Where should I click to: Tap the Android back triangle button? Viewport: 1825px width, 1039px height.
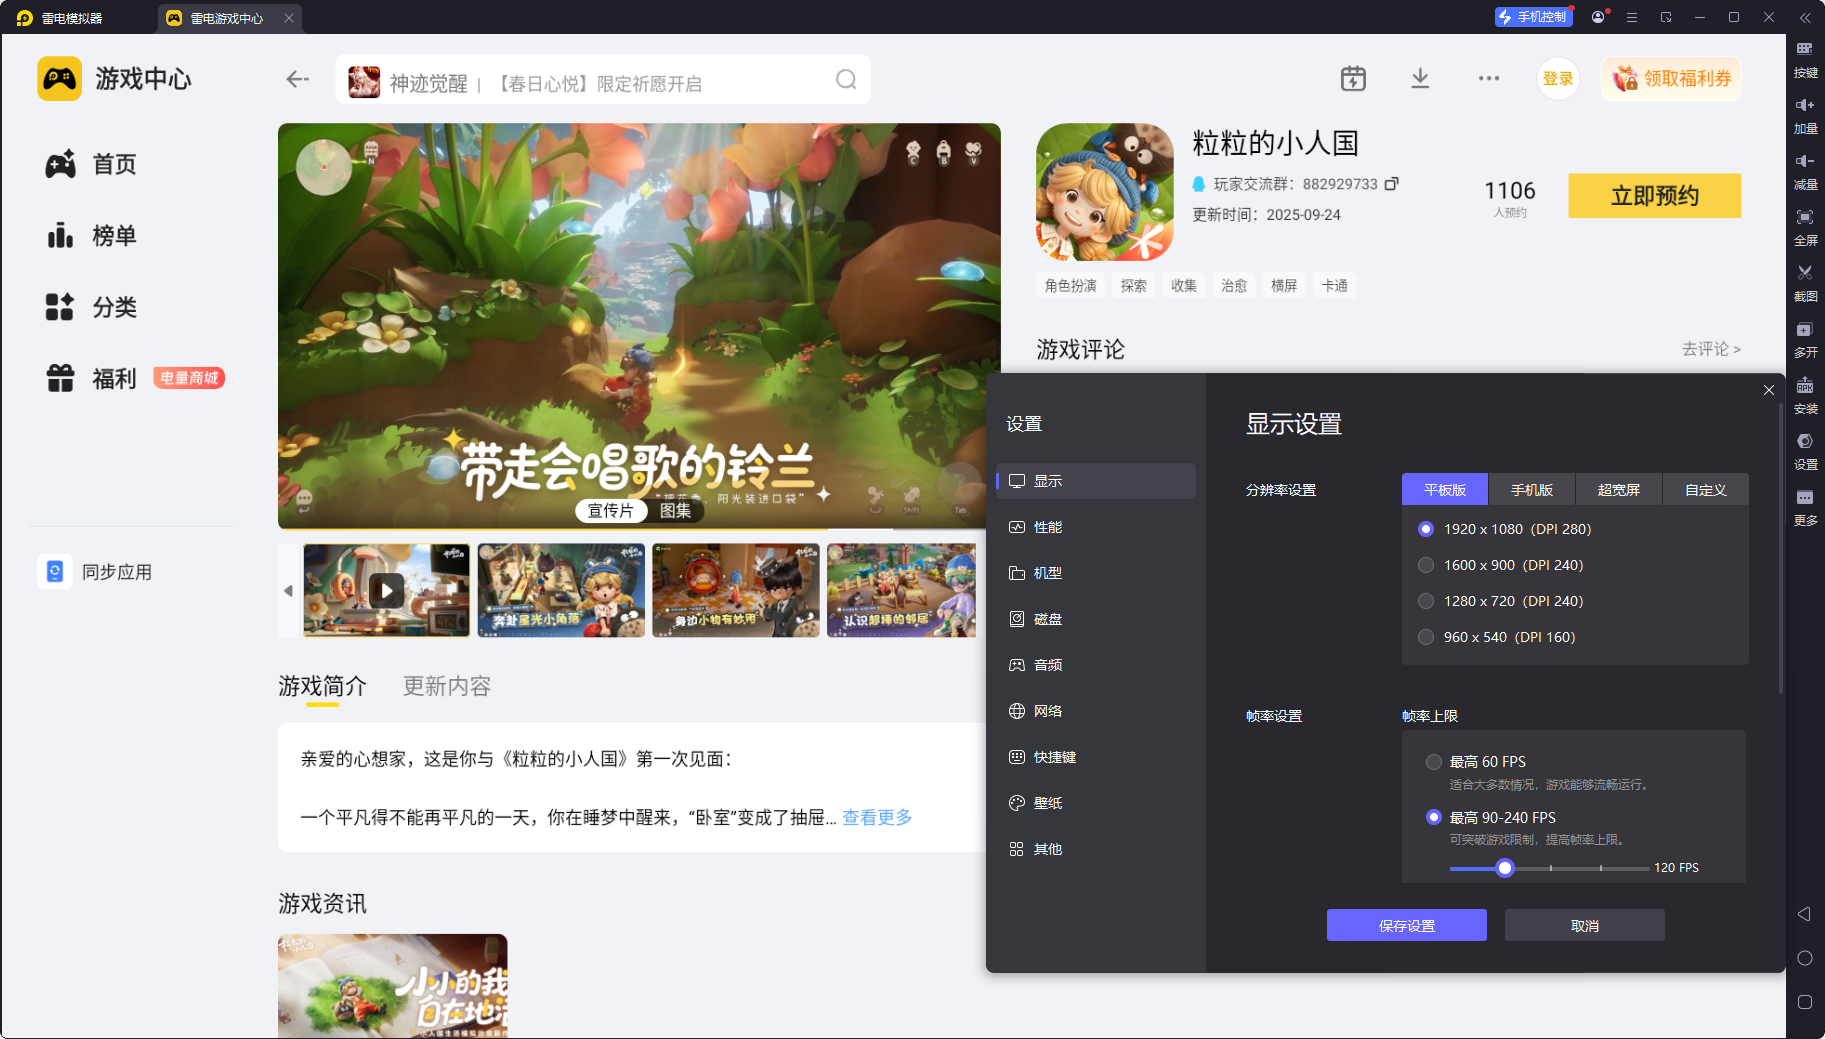tap(1804, 914)
